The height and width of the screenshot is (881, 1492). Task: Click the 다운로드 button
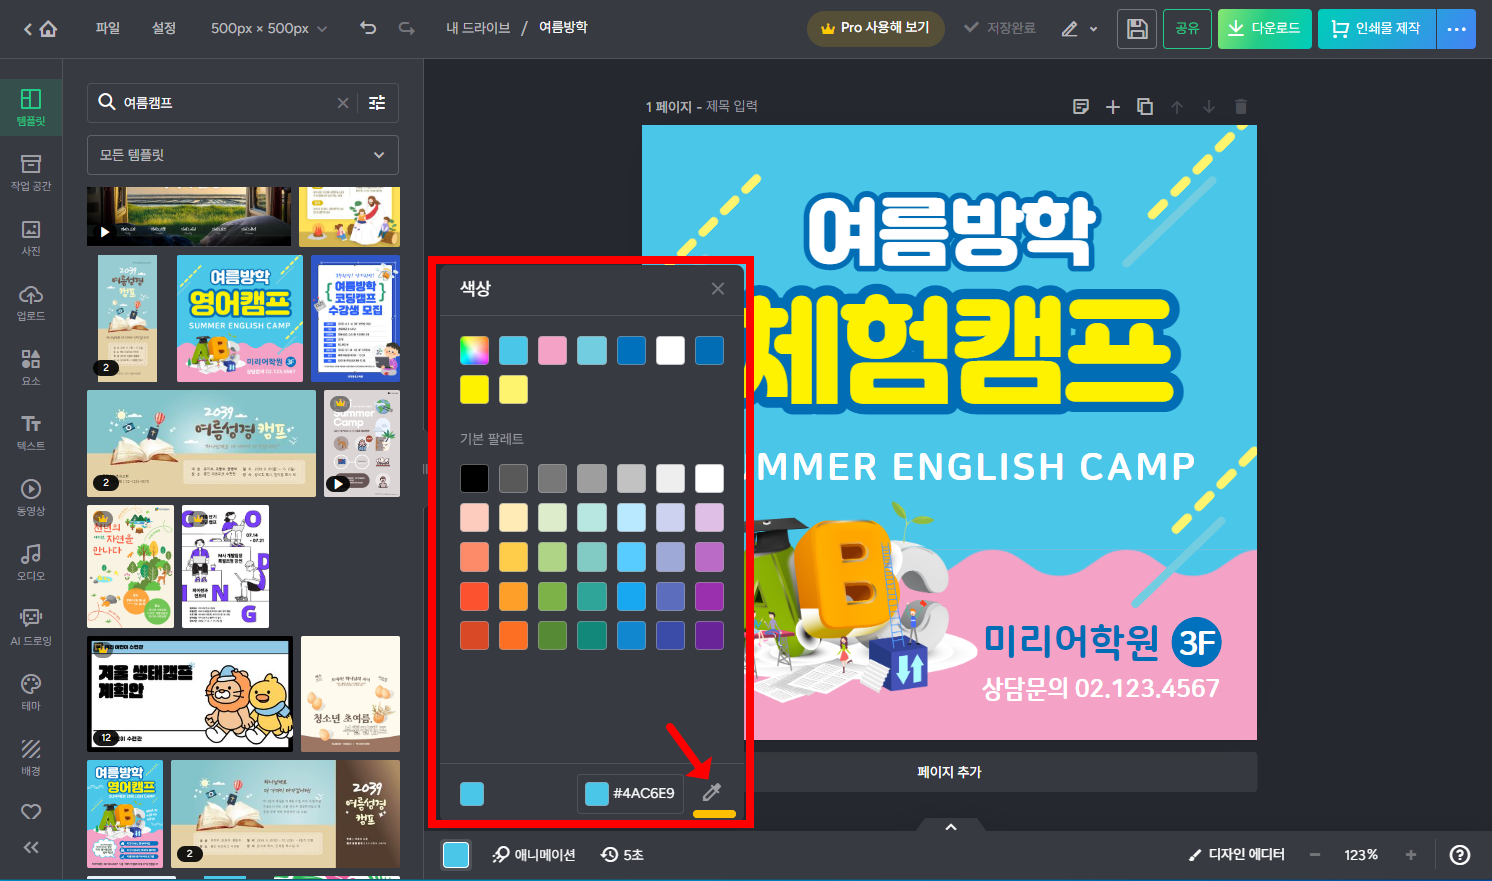(1264, 28)
